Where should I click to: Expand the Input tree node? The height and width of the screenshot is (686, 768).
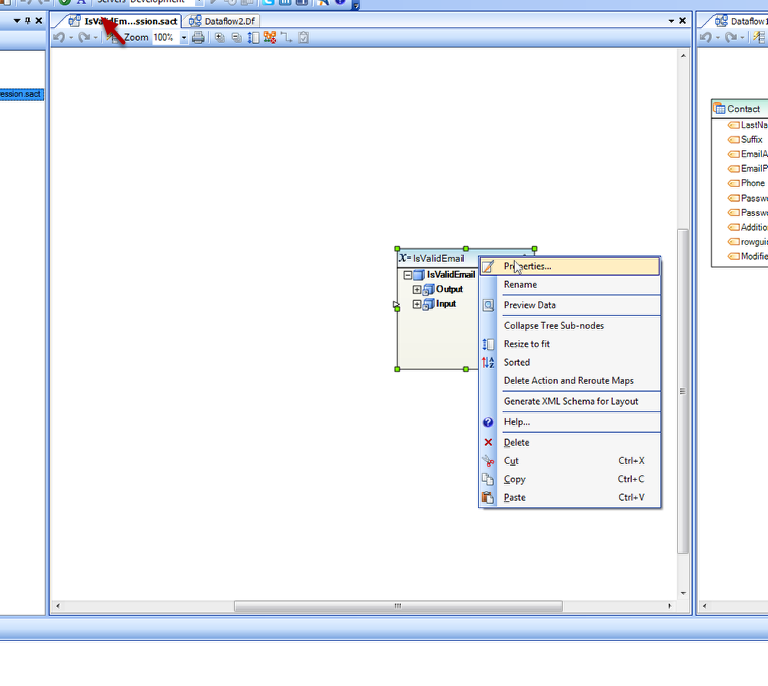point(417,304)
